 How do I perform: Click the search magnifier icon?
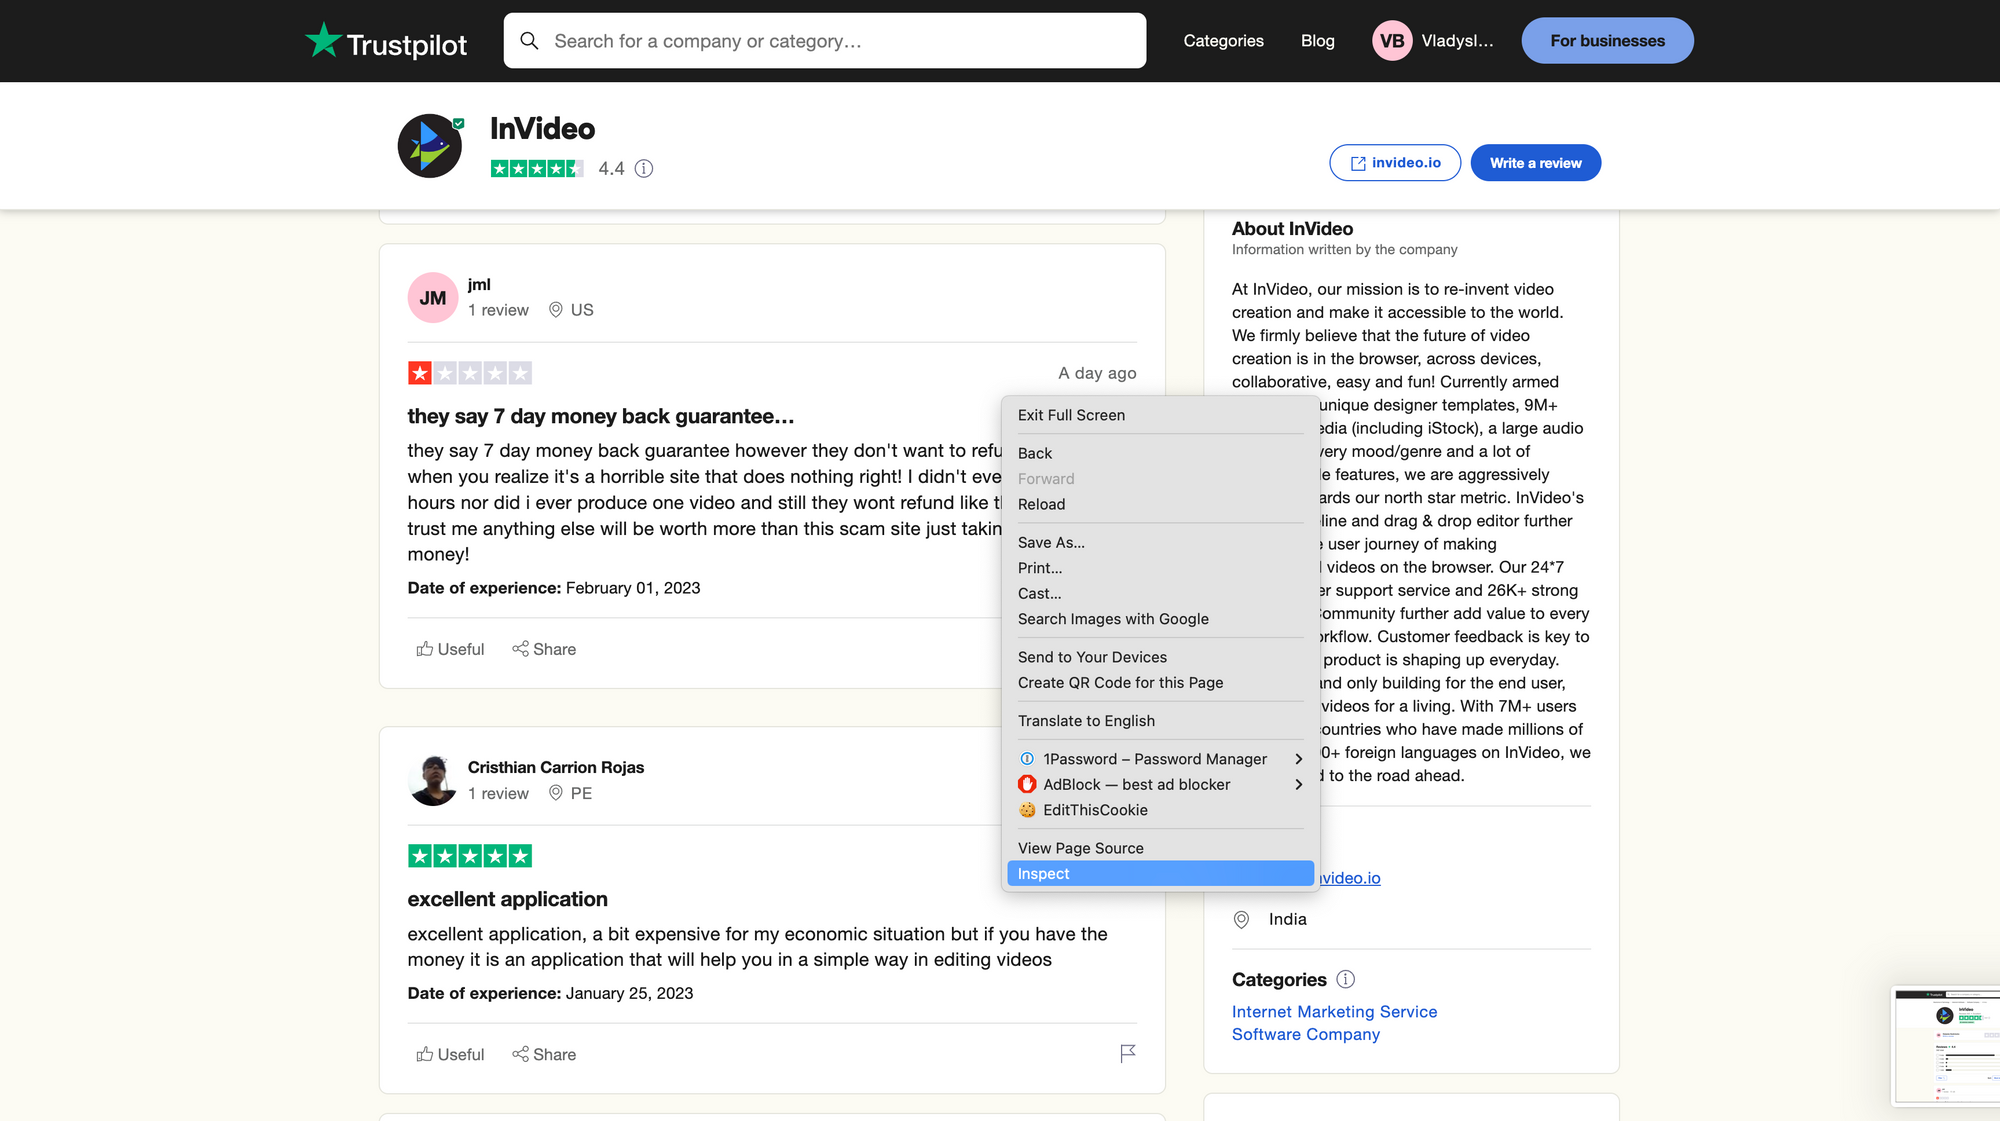tap(530, 41)
